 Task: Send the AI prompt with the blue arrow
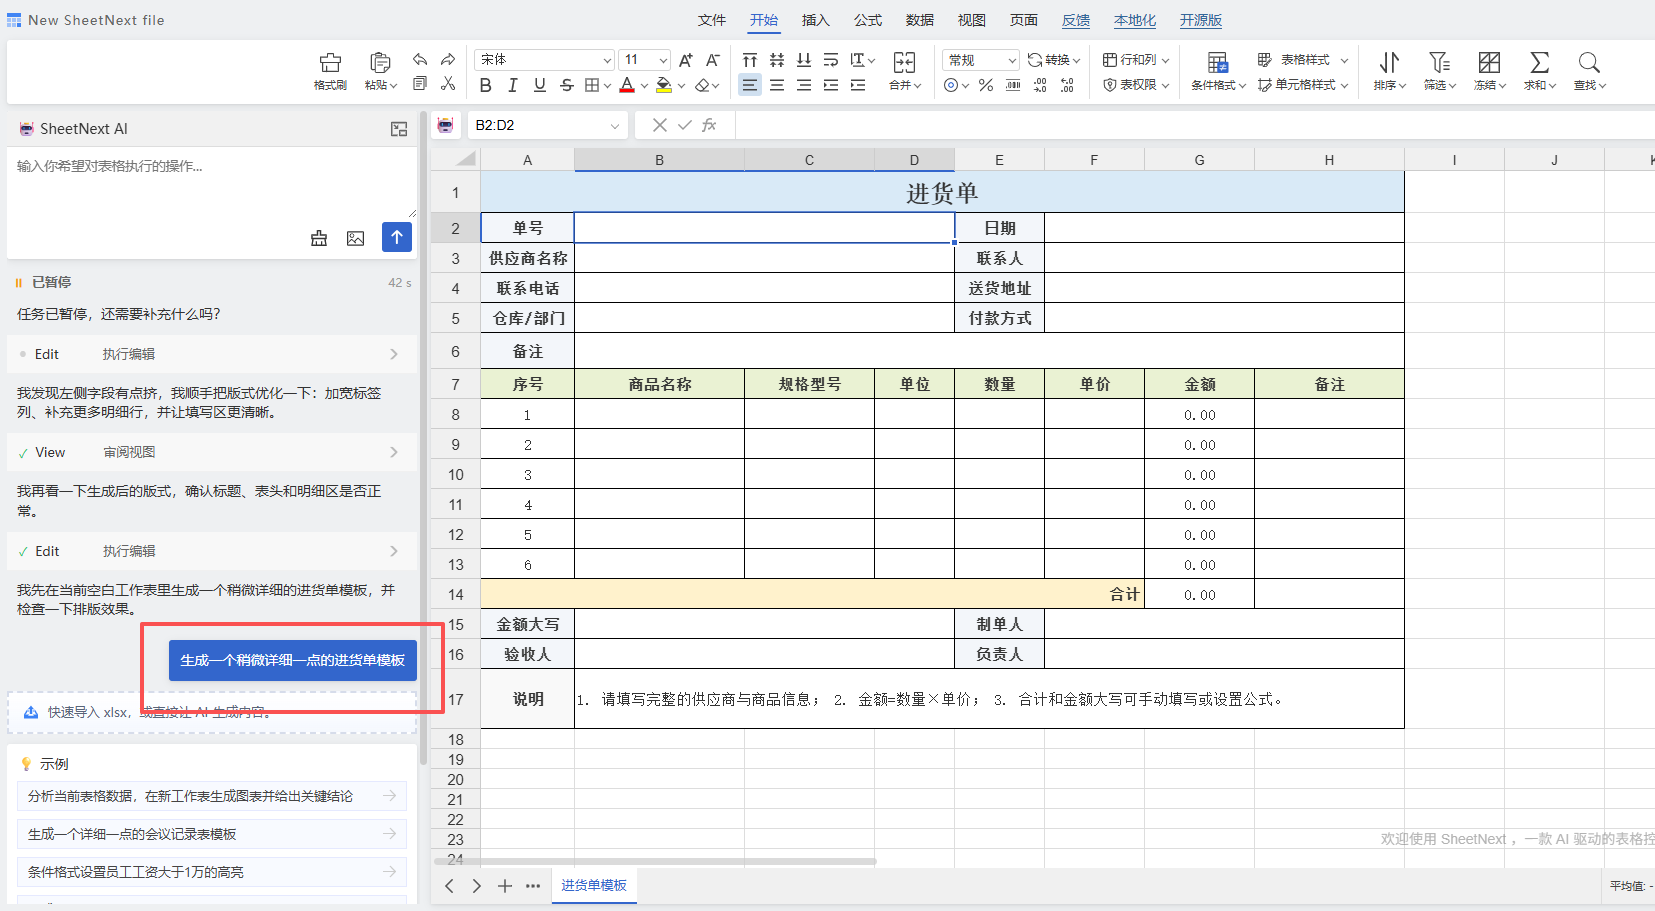(397, 237)
